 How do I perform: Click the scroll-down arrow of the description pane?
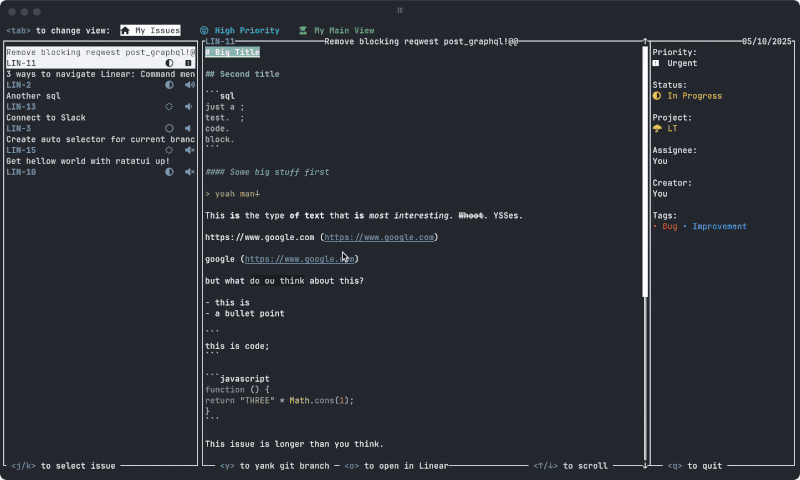point(645,465)
